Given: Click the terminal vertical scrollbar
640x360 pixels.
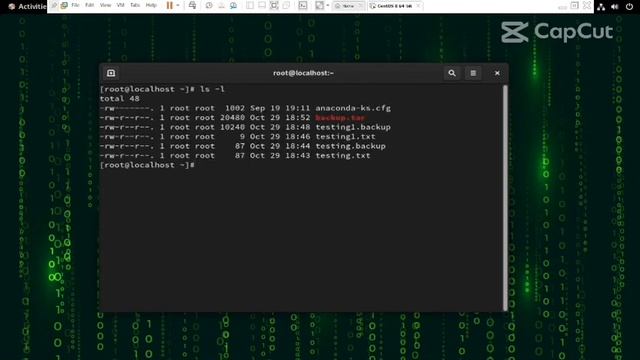Looking at the screenshot, I should pos(505,198).
